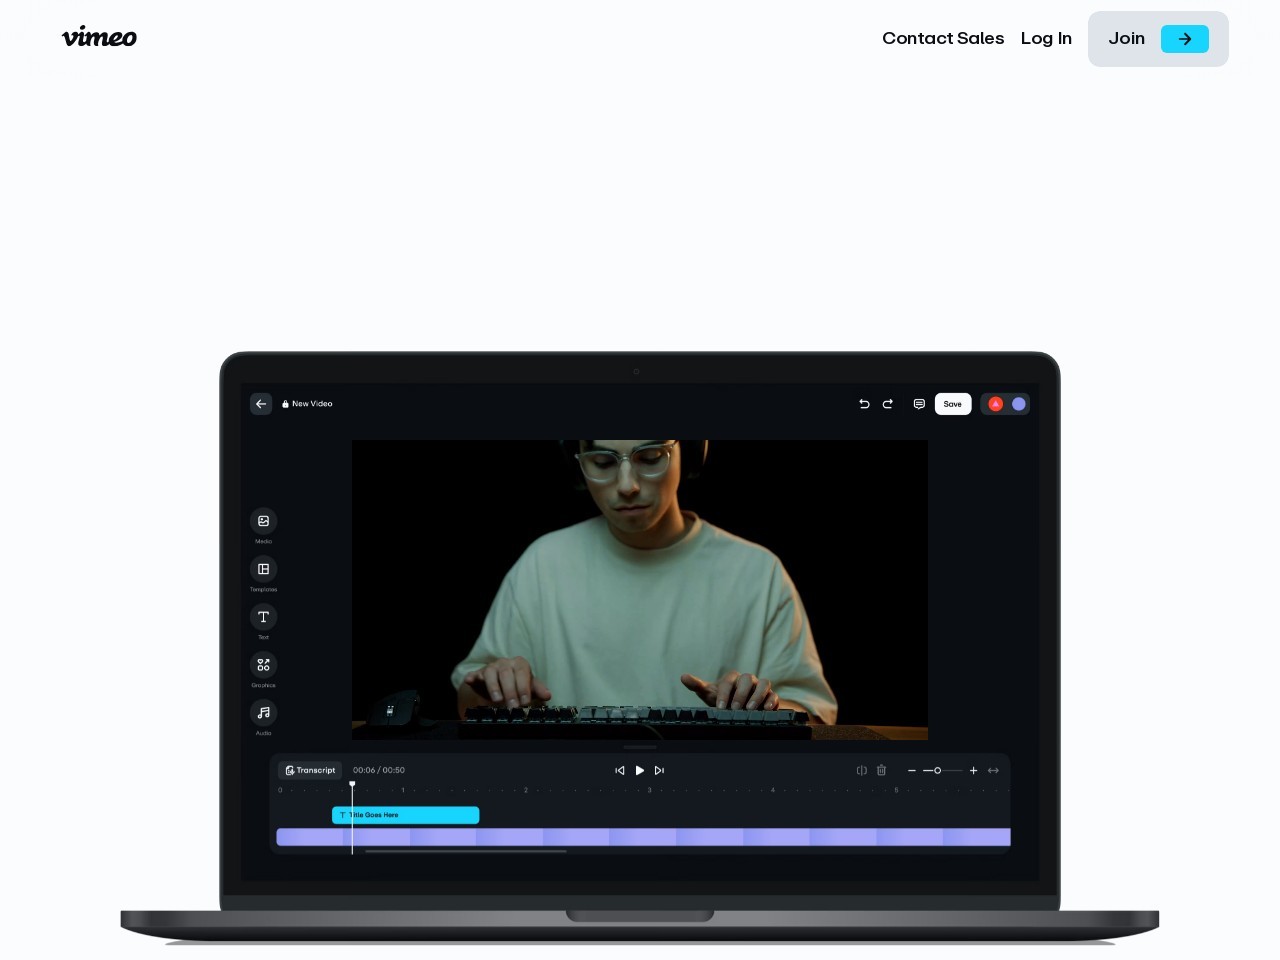The width and height of the screenshot is (1280, 960).
Task: Undo the last edit
Action: 864,404
